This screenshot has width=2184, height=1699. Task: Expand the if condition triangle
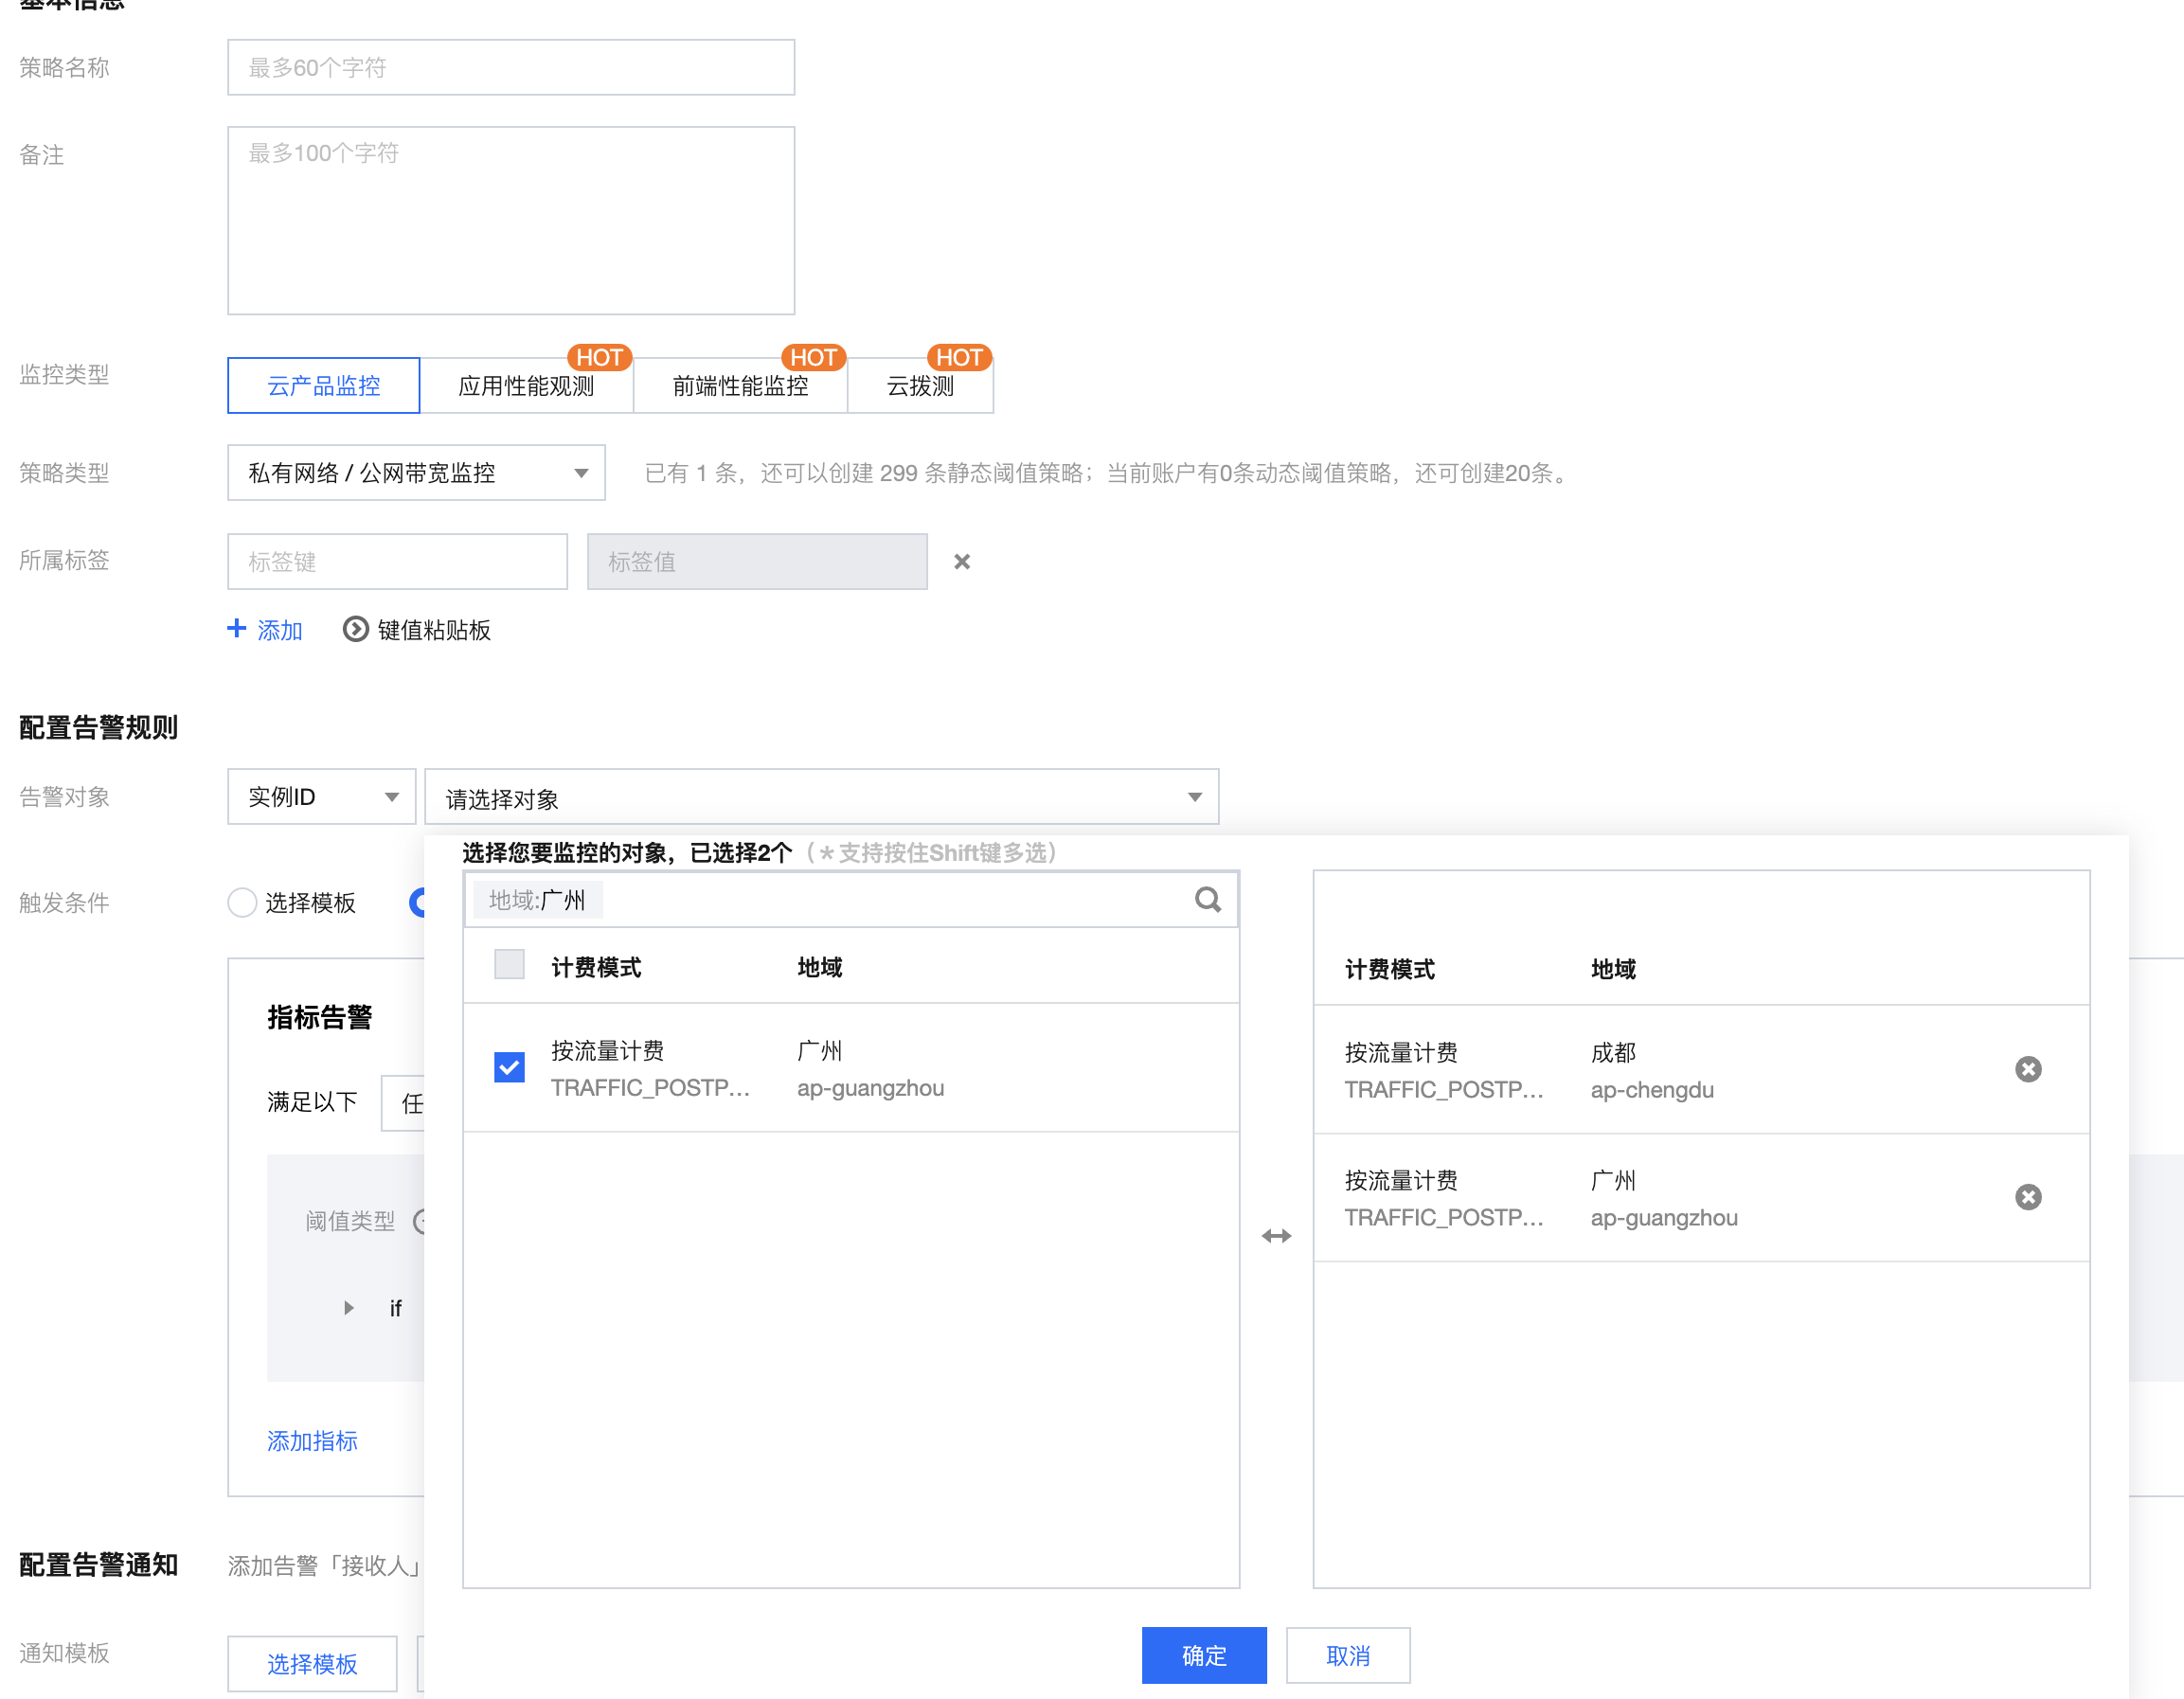tap(348, 1308)
